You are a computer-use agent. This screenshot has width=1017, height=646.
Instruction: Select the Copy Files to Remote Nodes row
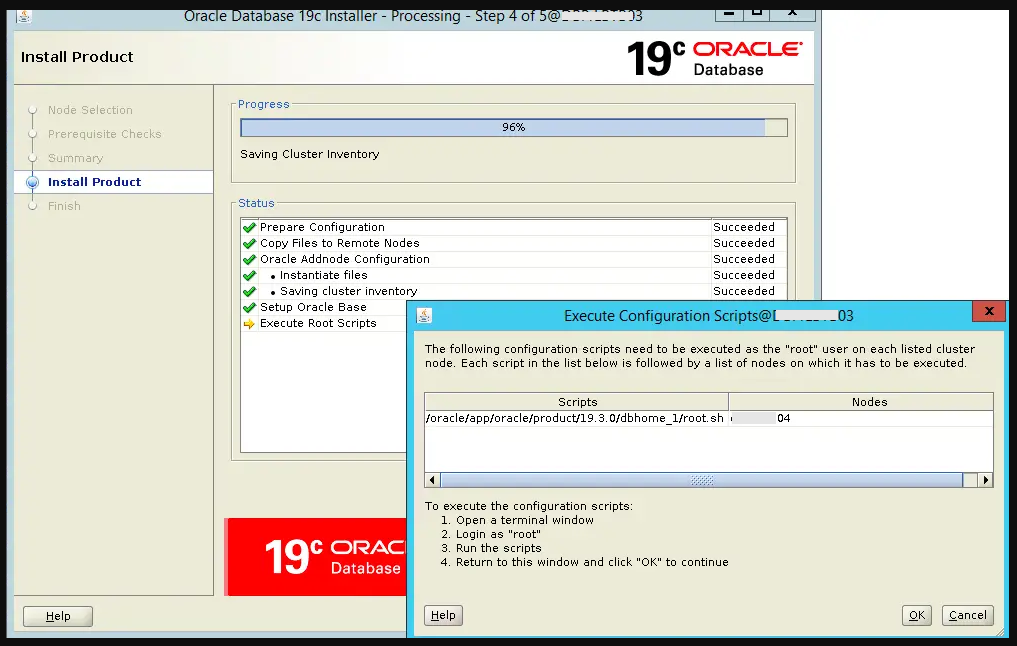514,243
